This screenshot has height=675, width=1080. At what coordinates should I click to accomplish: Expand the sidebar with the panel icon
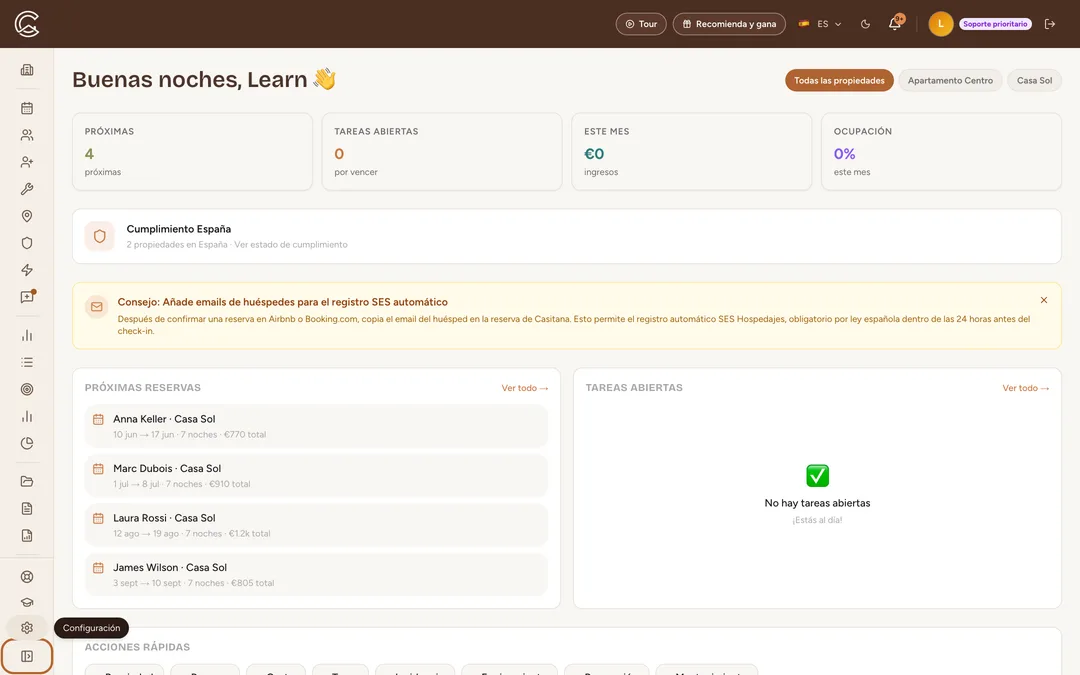click(27, 656)
